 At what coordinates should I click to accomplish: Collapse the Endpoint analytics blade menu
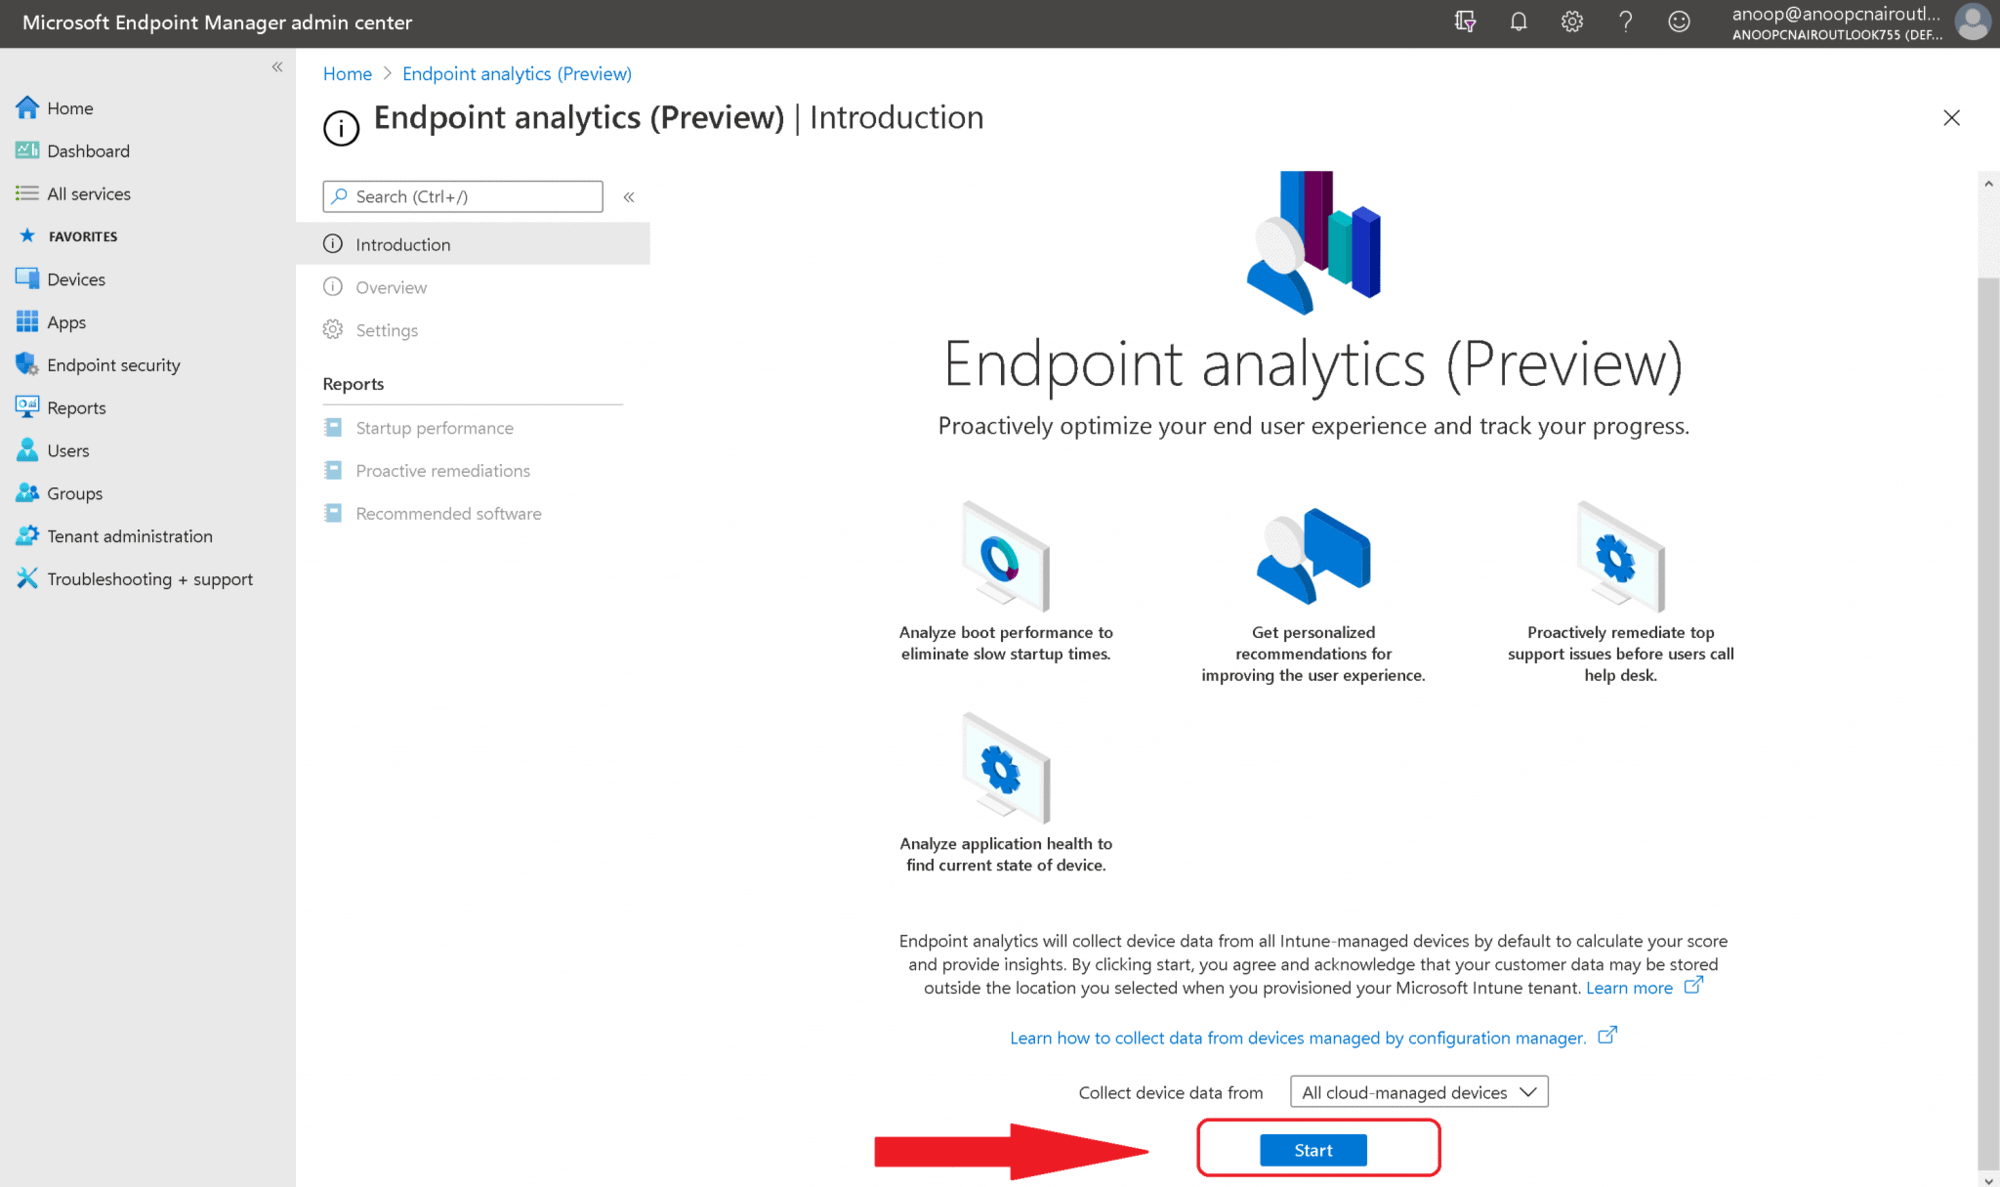tap(629, 197)
